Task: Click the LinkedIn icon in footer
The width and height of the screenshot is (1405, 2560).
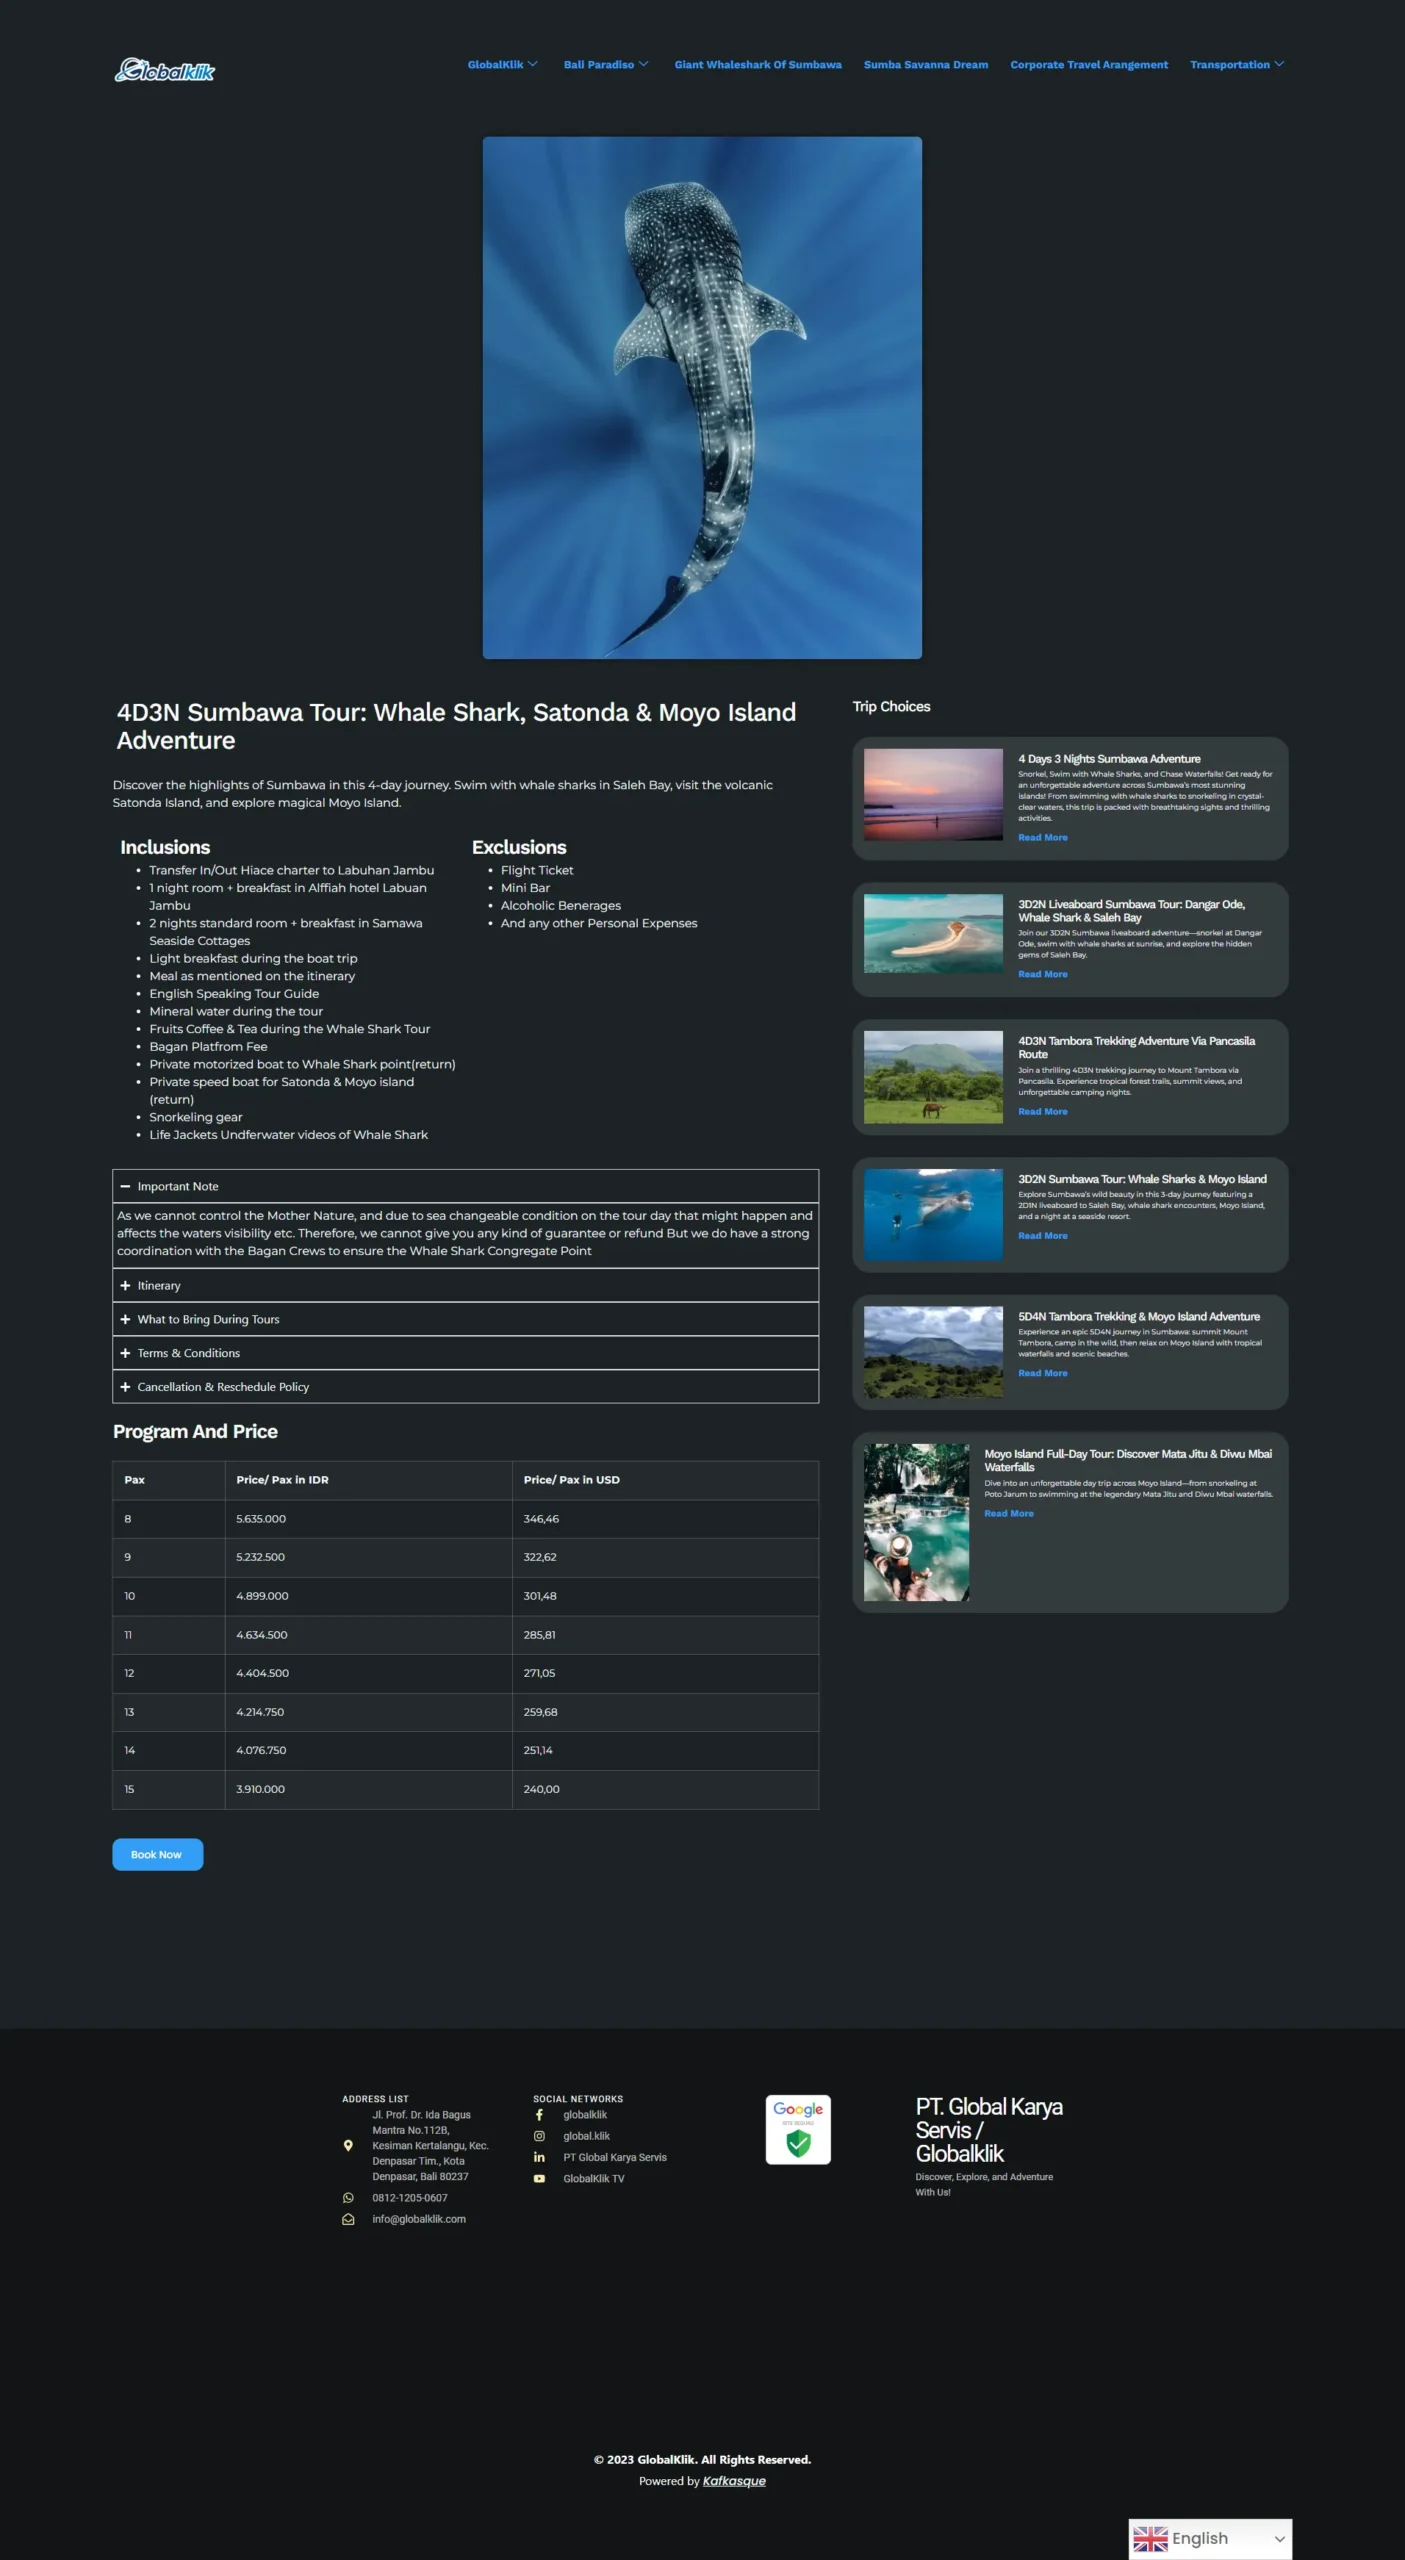Action: click(x=539, y=2157)
